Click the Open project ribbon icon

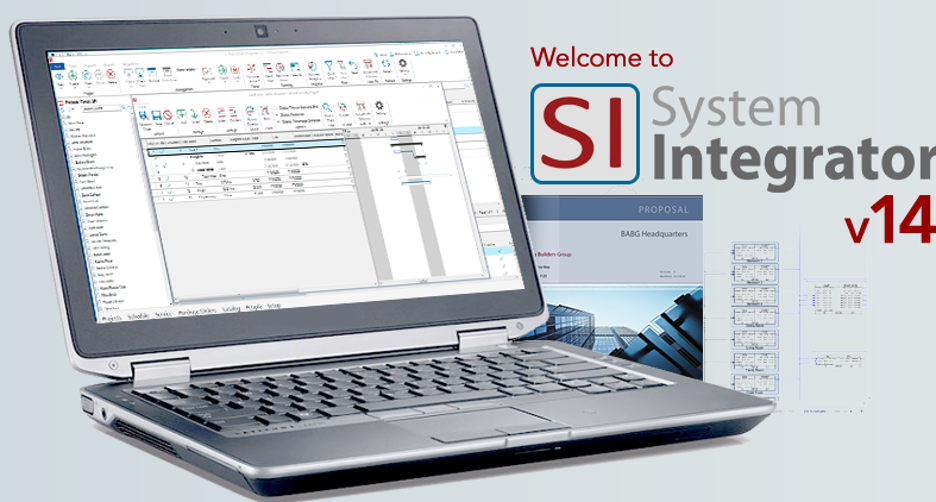point(87,75)
